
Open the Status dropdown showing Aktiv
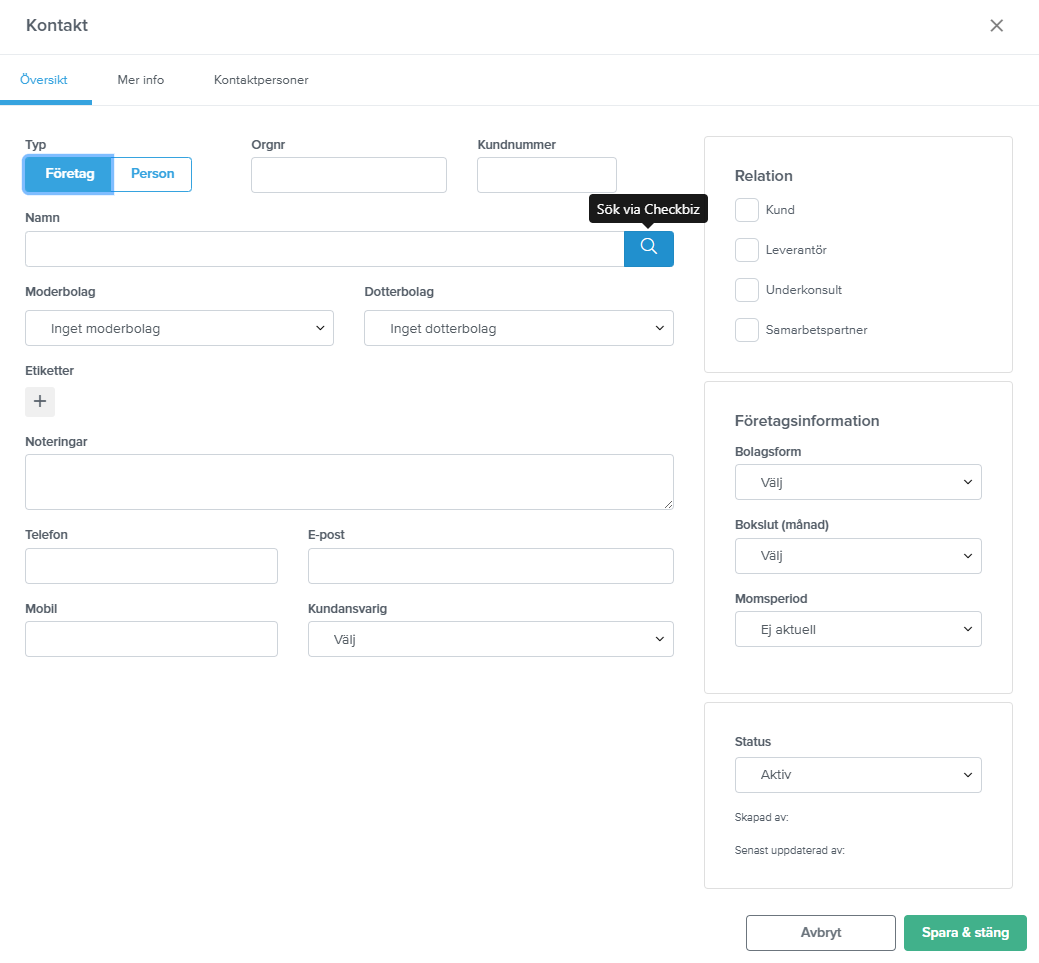point(857,774)
